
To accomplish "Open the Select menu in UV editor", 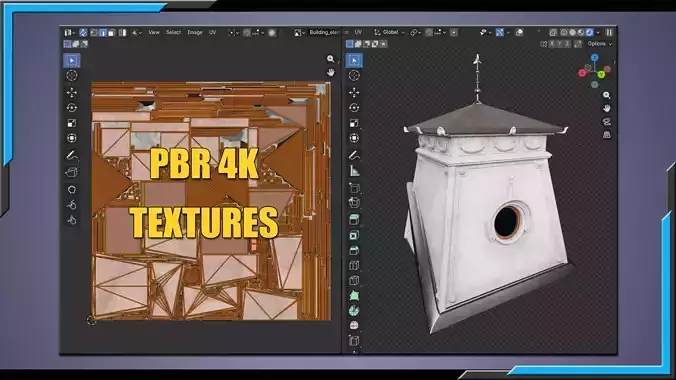I will click(173, 32).
